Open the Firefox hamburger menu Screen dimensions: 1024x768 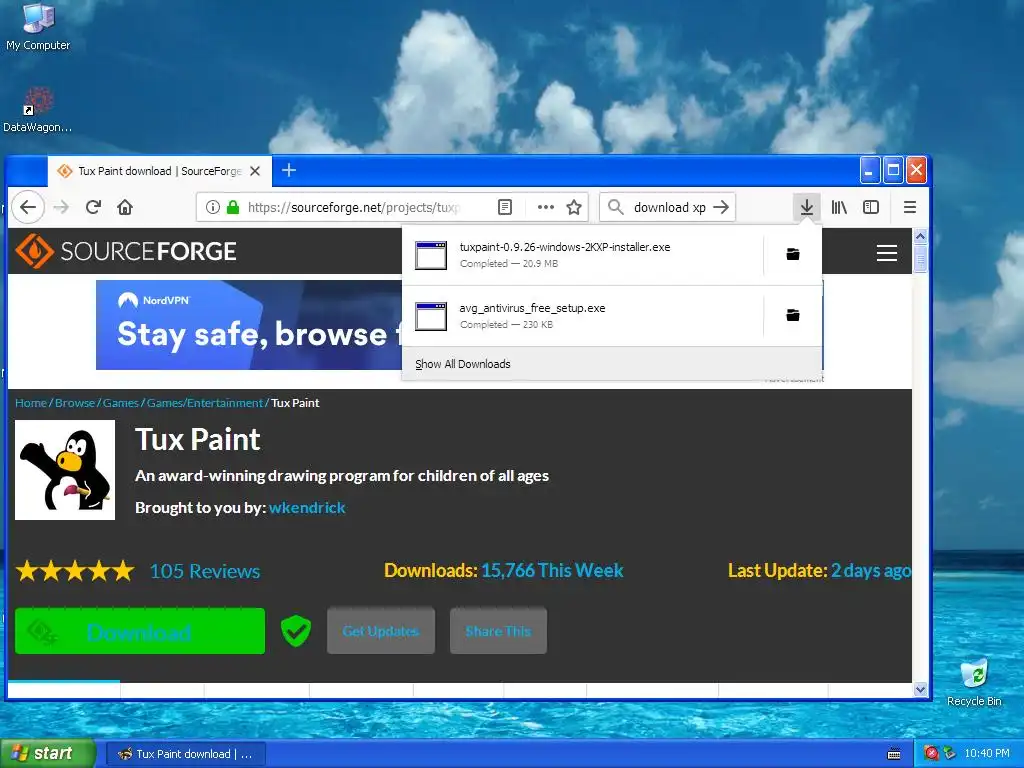(910, 207)
